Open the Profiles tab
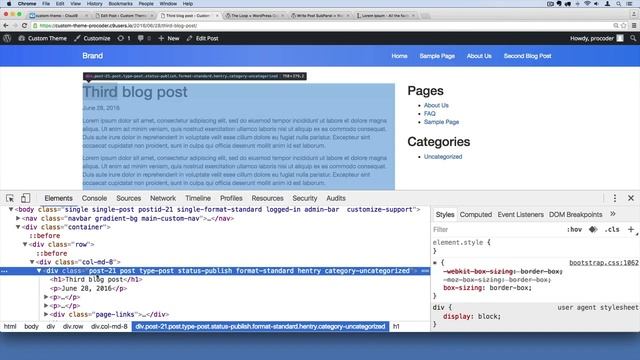Image resolution: width=640 pixels, height=360 pixels. 231,198
